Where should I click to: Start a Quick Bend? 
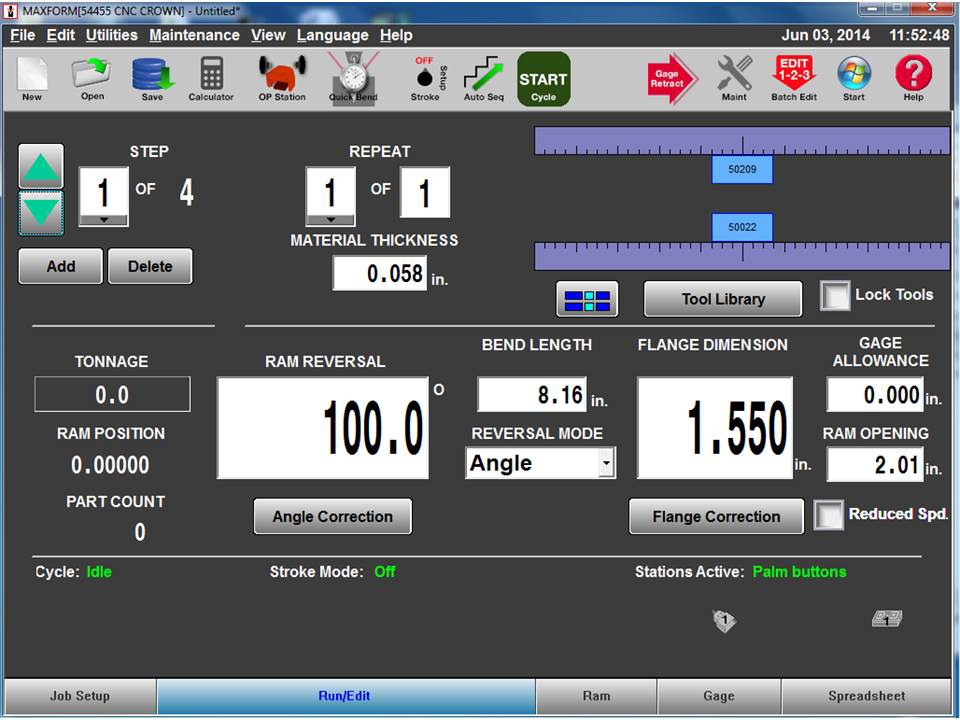click(x=353, y=78)
